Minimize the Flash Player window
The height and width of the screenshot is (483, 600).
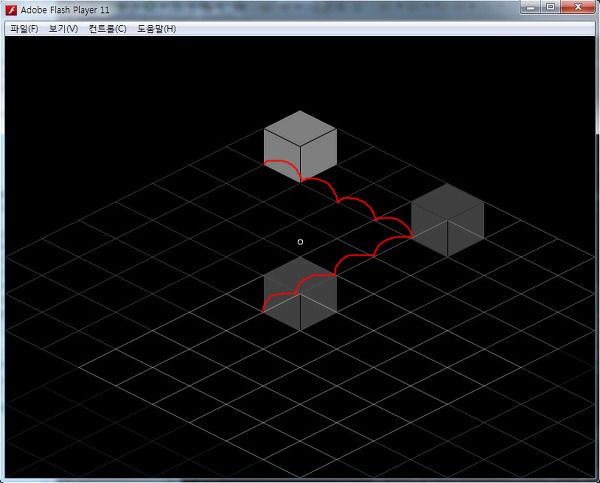pos(530,7)
